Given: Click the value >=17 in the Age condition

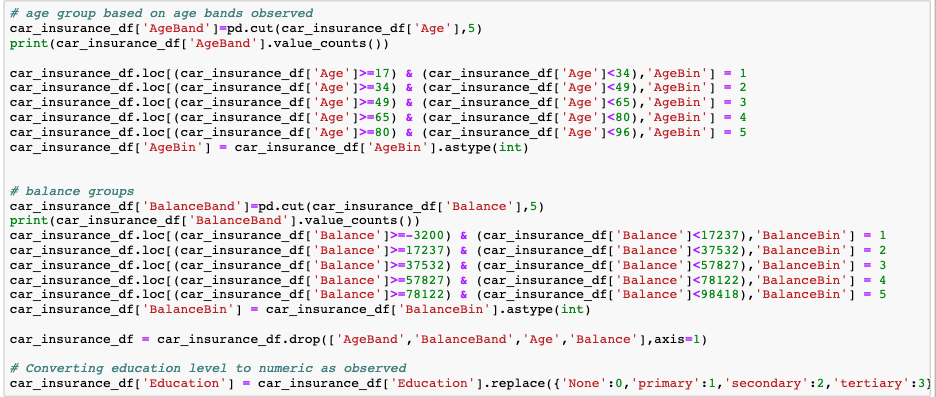Looking at the screenshot, I should [374, 73].
